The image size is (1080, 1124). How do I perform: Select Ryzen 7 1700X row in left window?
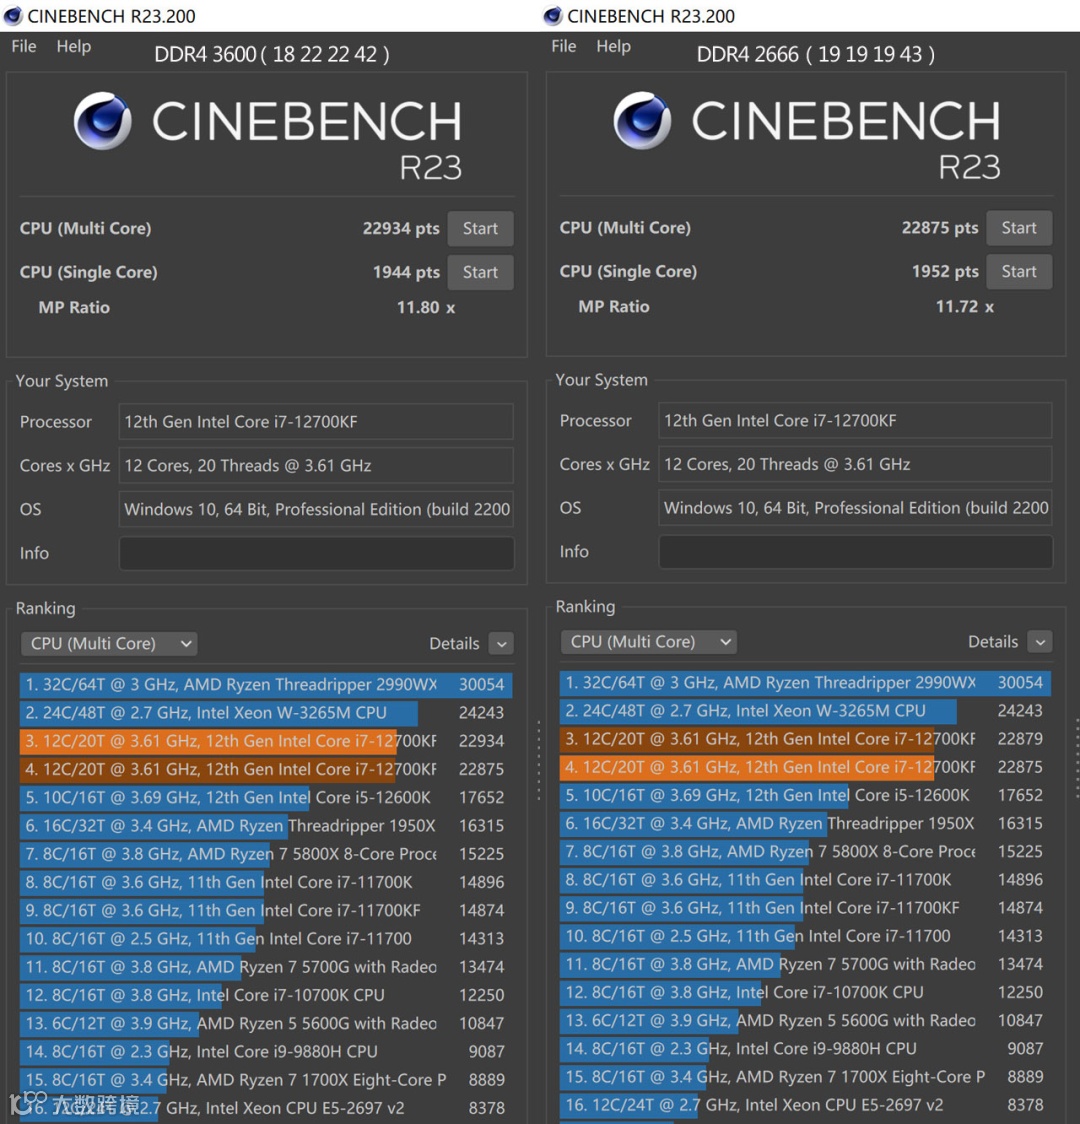point(266,1080)
